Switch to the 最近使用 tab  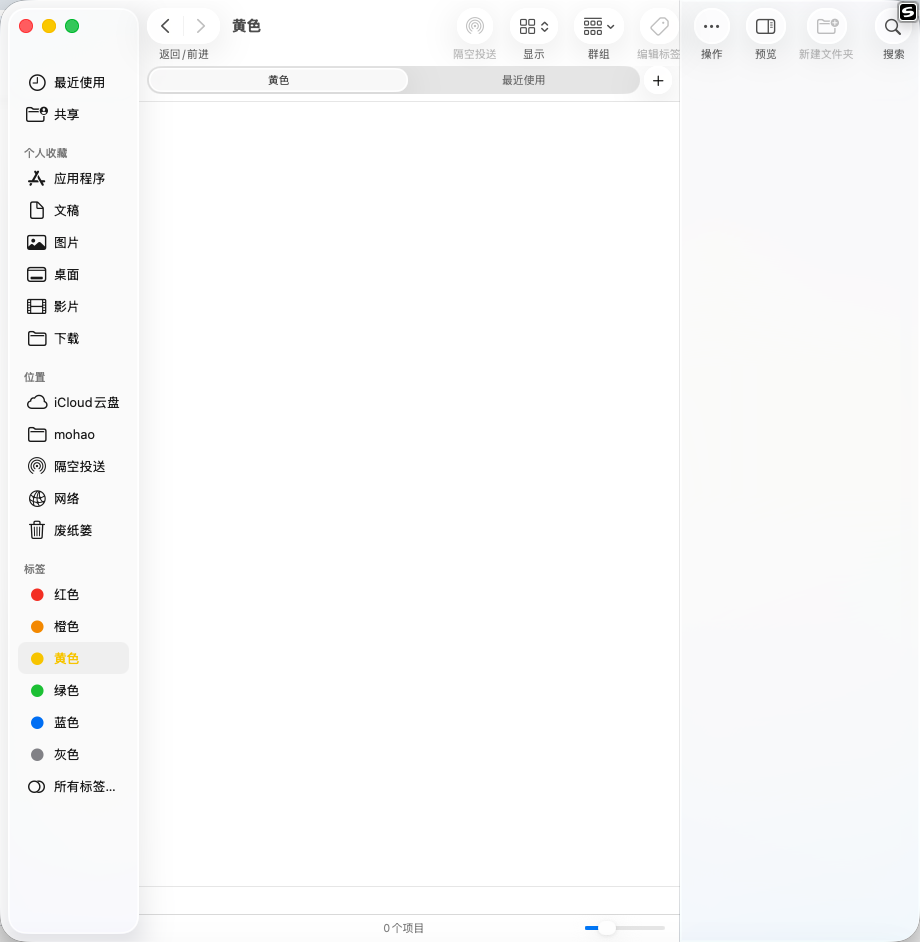pos(523,81)
